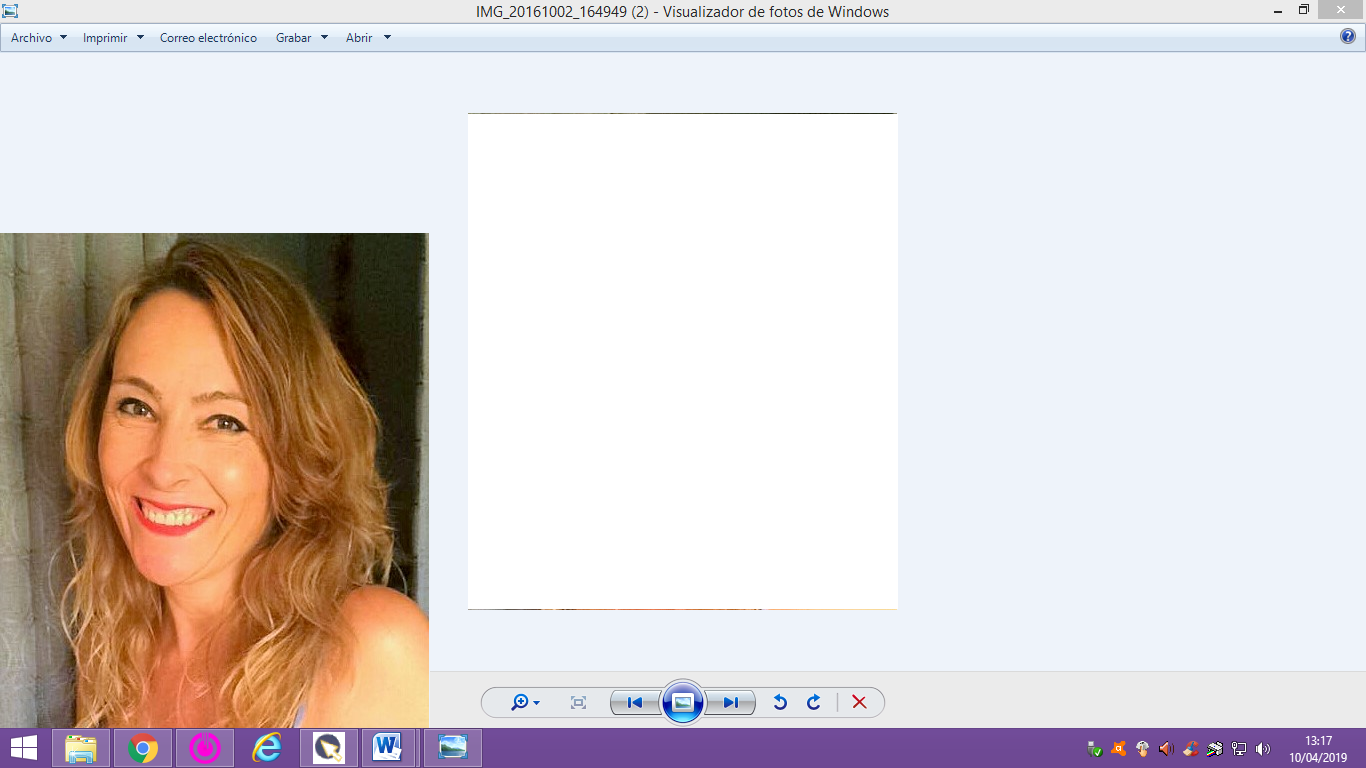This screenshot has height=768, width=1366.
Task: Rotate the photo counterclockwise
Action: coord(780,703)
